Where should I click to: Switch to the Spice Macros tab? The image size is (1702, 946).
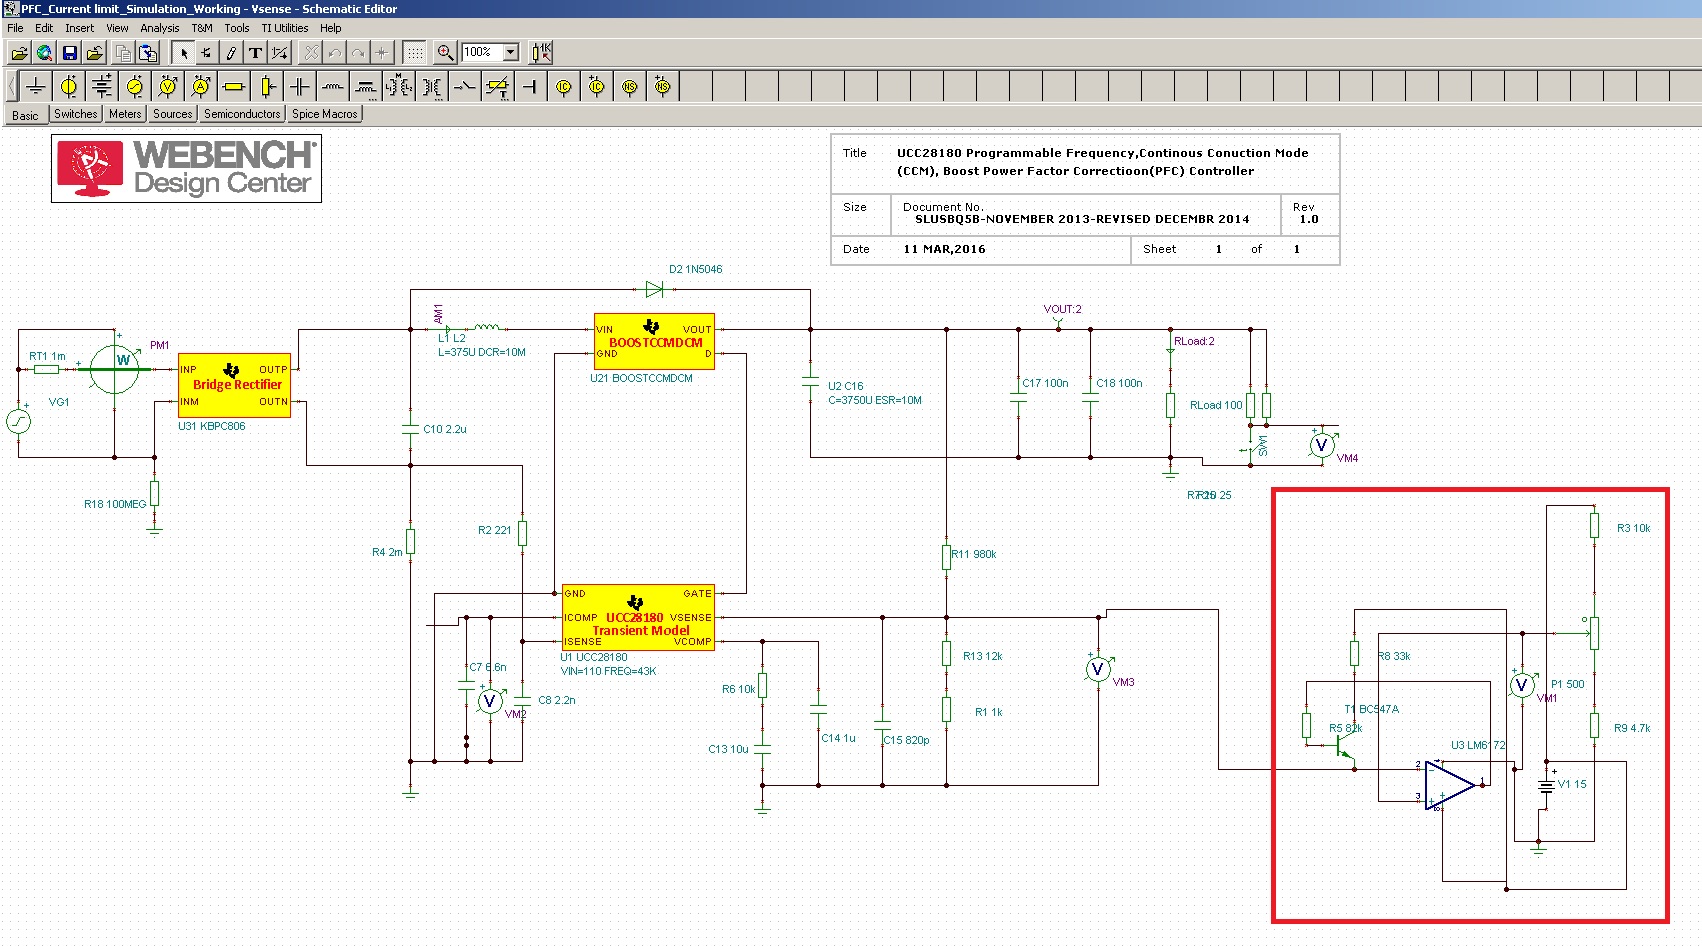point(324,114)
